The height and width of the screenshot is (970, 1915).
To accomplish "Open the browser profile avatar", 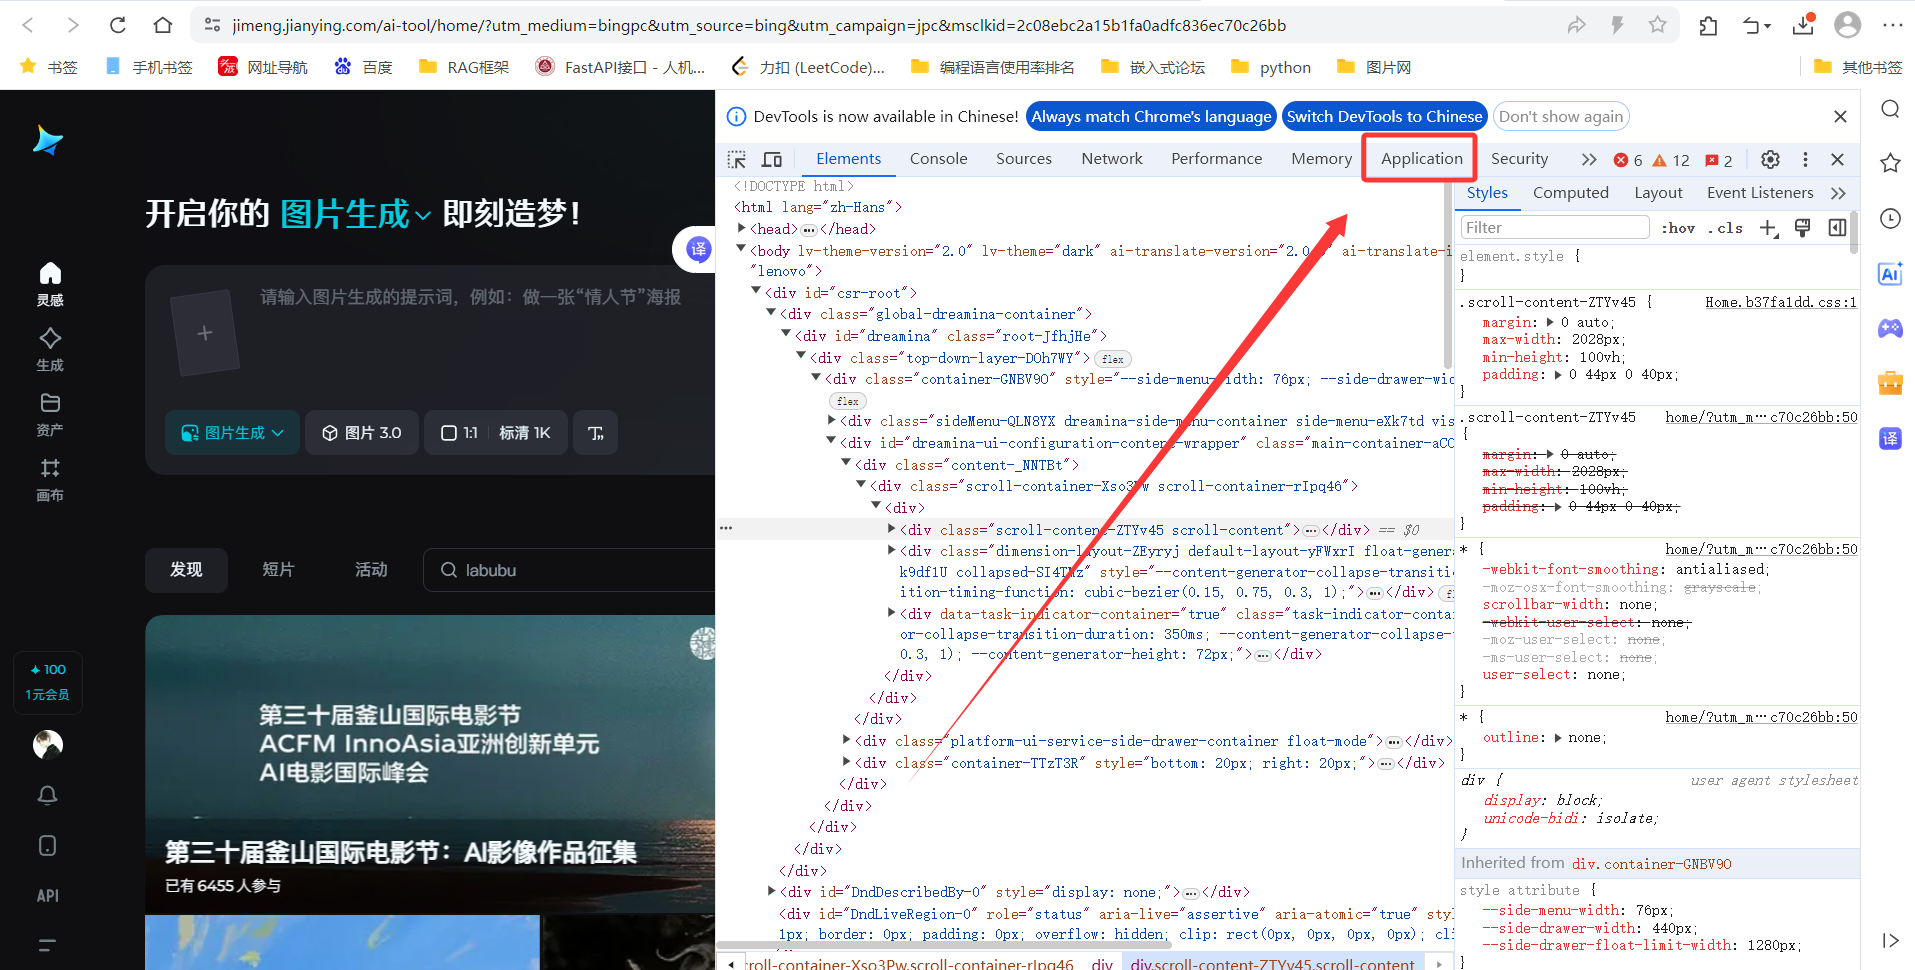I will coord(1848,25).
